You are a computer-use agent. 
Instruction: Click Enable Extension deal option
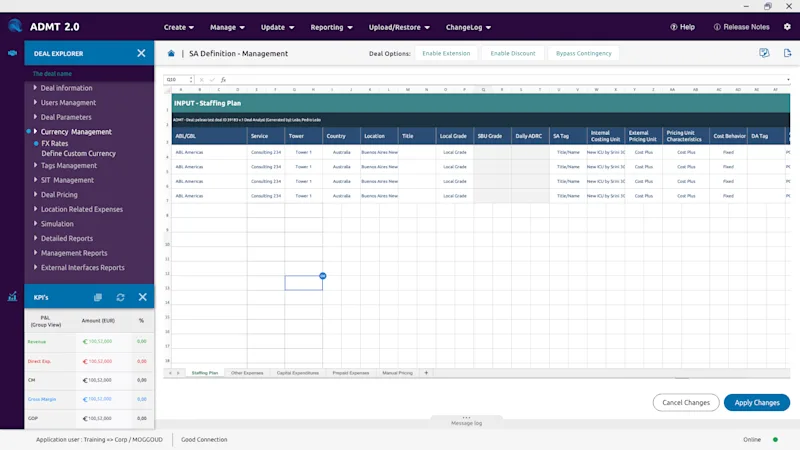[x=446, y=53]
